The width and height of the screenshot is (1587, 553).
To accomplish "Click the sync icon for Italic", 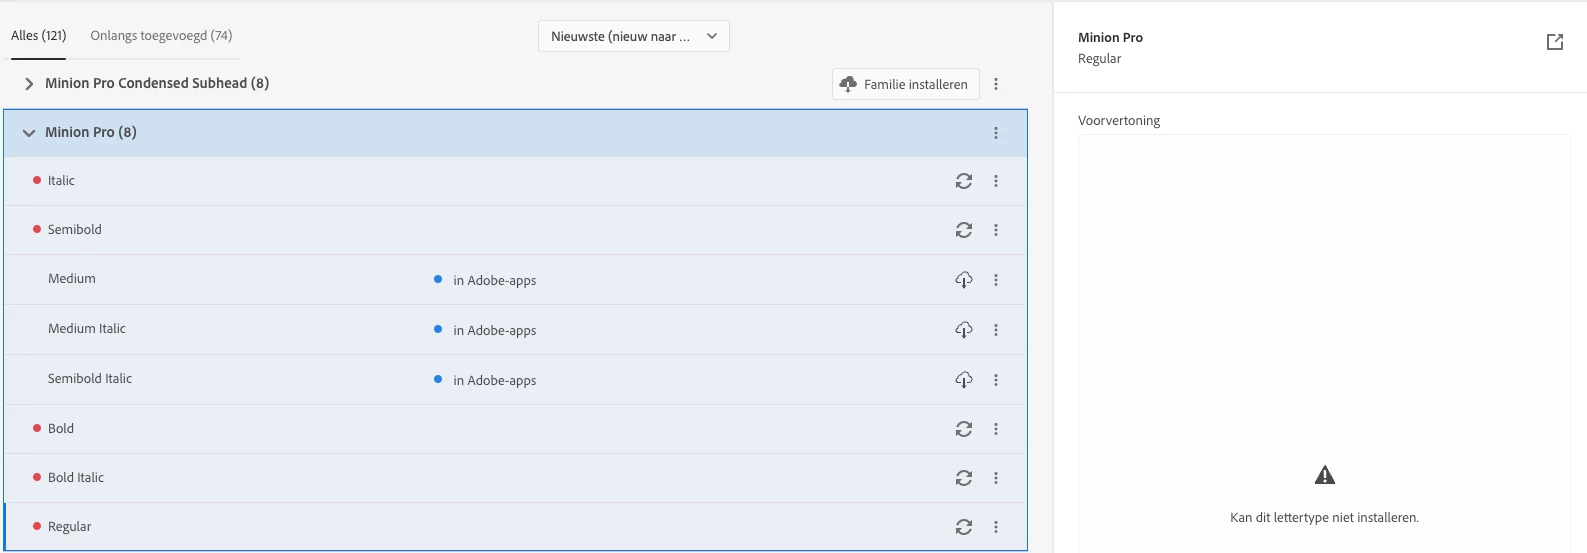I will (x=963, y=181).
